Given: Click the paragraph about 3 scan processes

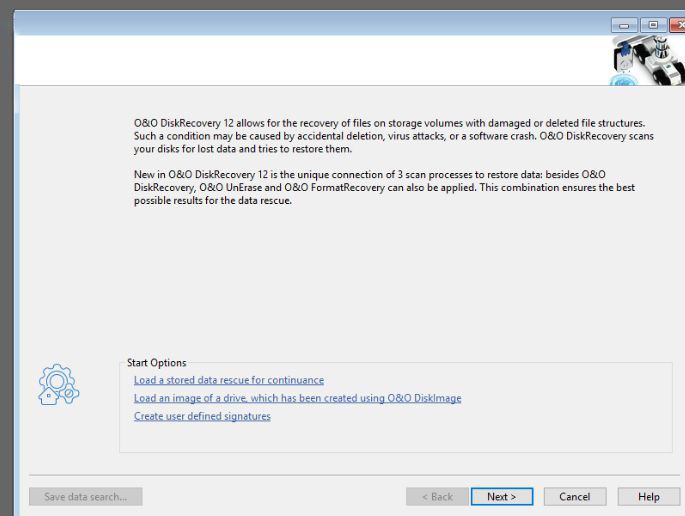Looking at the screenshot, I should coord(384,187).
